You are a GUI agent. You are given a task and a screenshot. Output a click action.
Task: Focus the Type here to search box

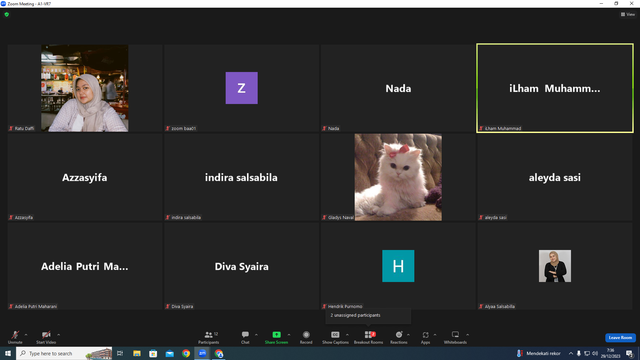64,353
